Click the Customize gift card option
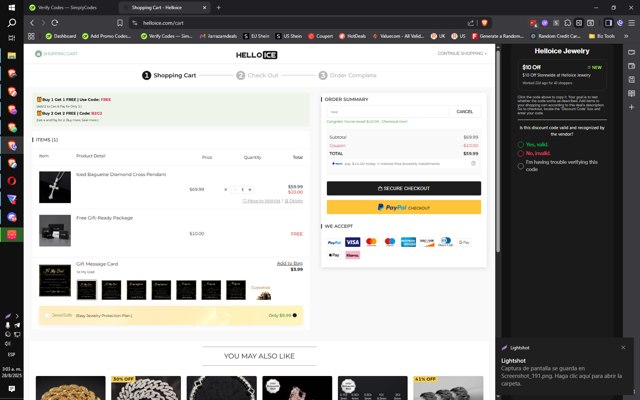The height and width of the screenshot is (400, 640). [x=261, y=293]
